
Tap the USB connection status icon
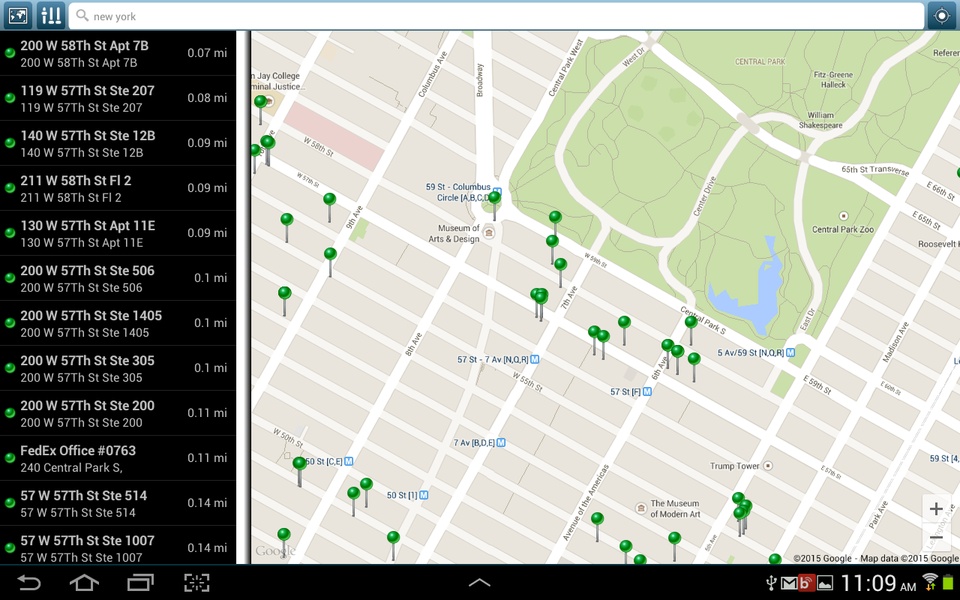point(771,583)
